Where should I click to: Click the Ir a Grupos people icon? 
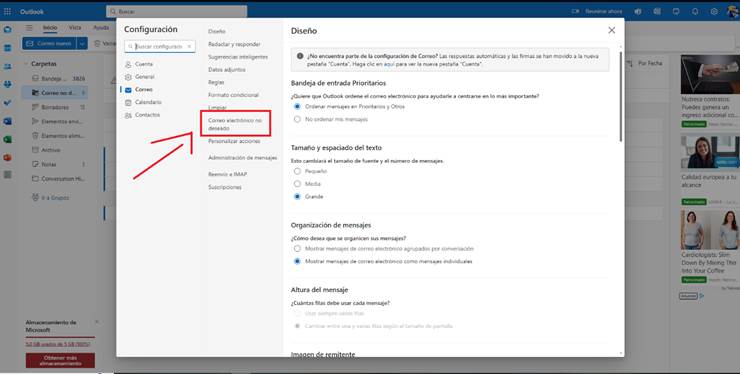coord(35,197)
